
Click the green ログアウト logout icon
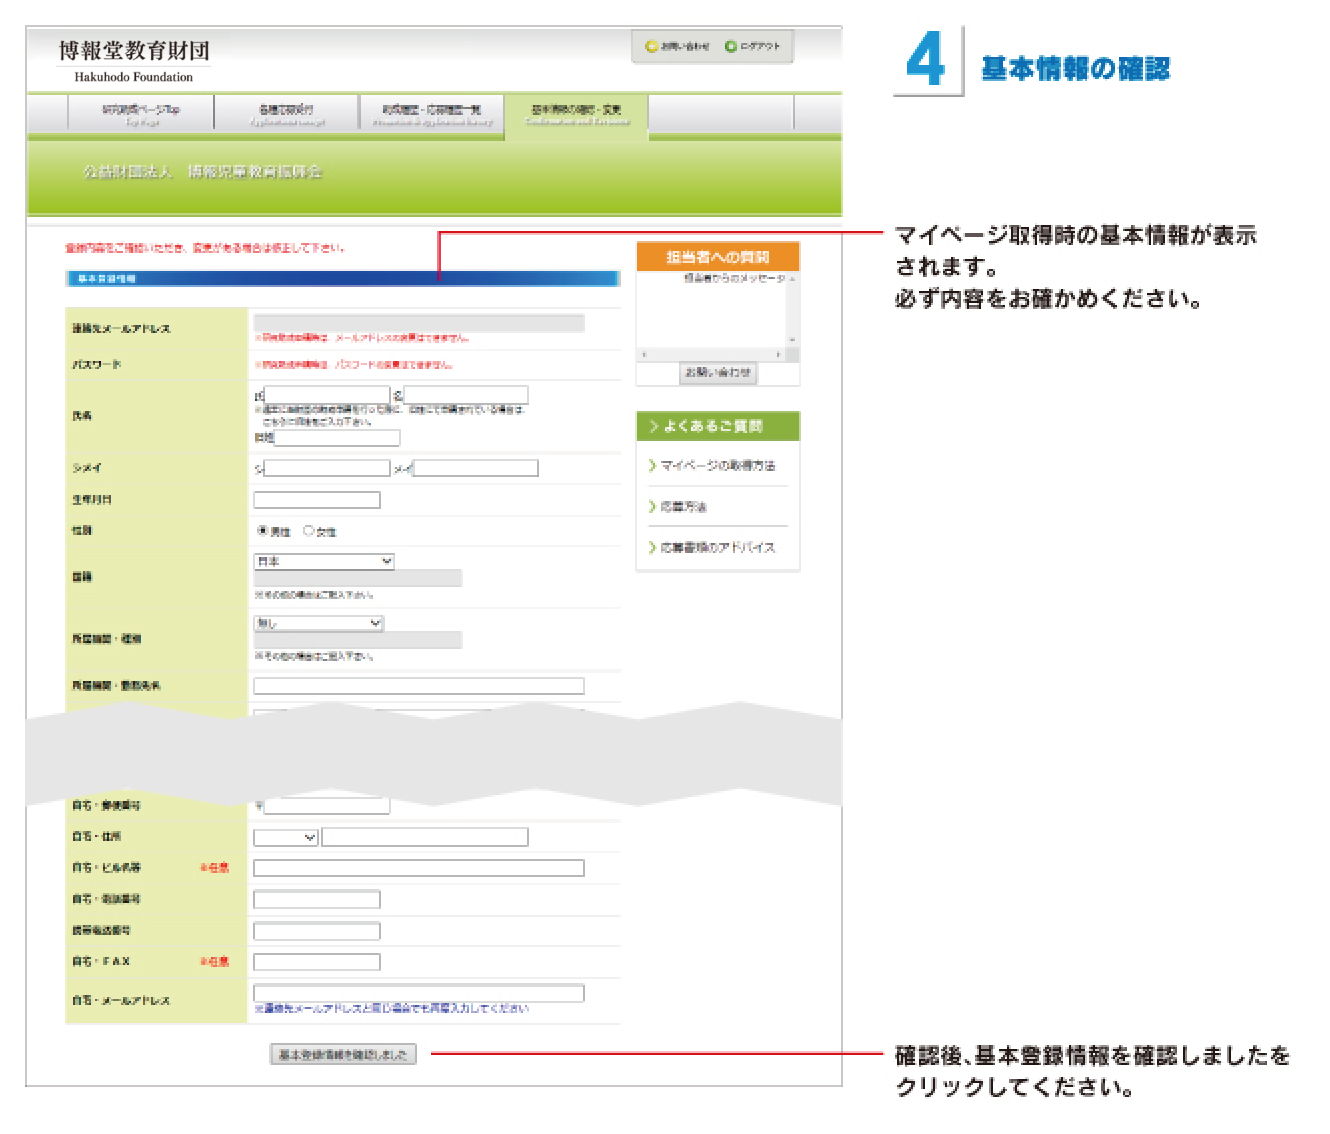731,46
